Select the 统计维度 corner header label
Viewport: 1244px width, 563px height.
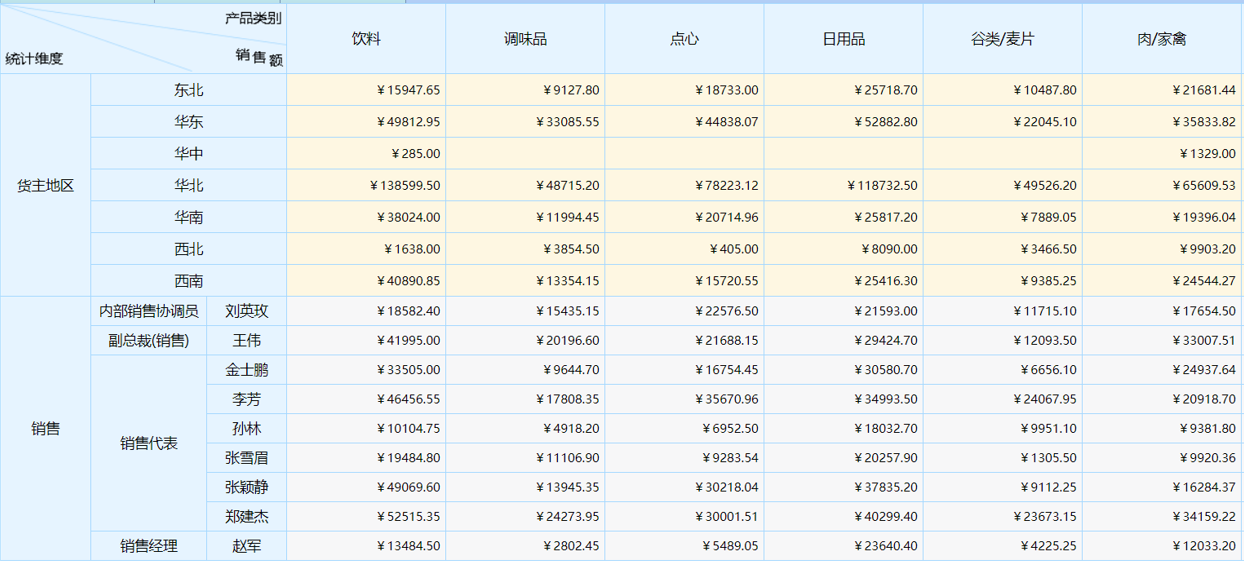[x=34, y=58]
